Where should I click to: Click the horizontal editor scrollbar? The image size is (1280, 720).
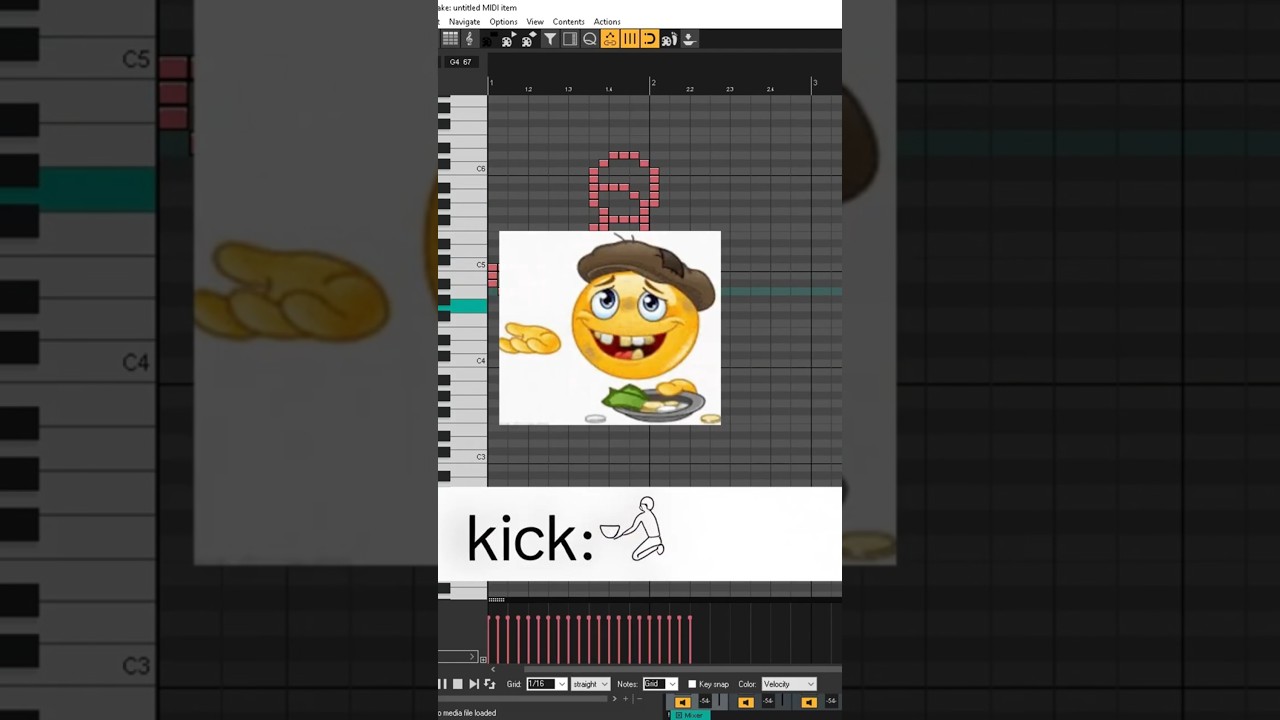[x=683, y=669]
